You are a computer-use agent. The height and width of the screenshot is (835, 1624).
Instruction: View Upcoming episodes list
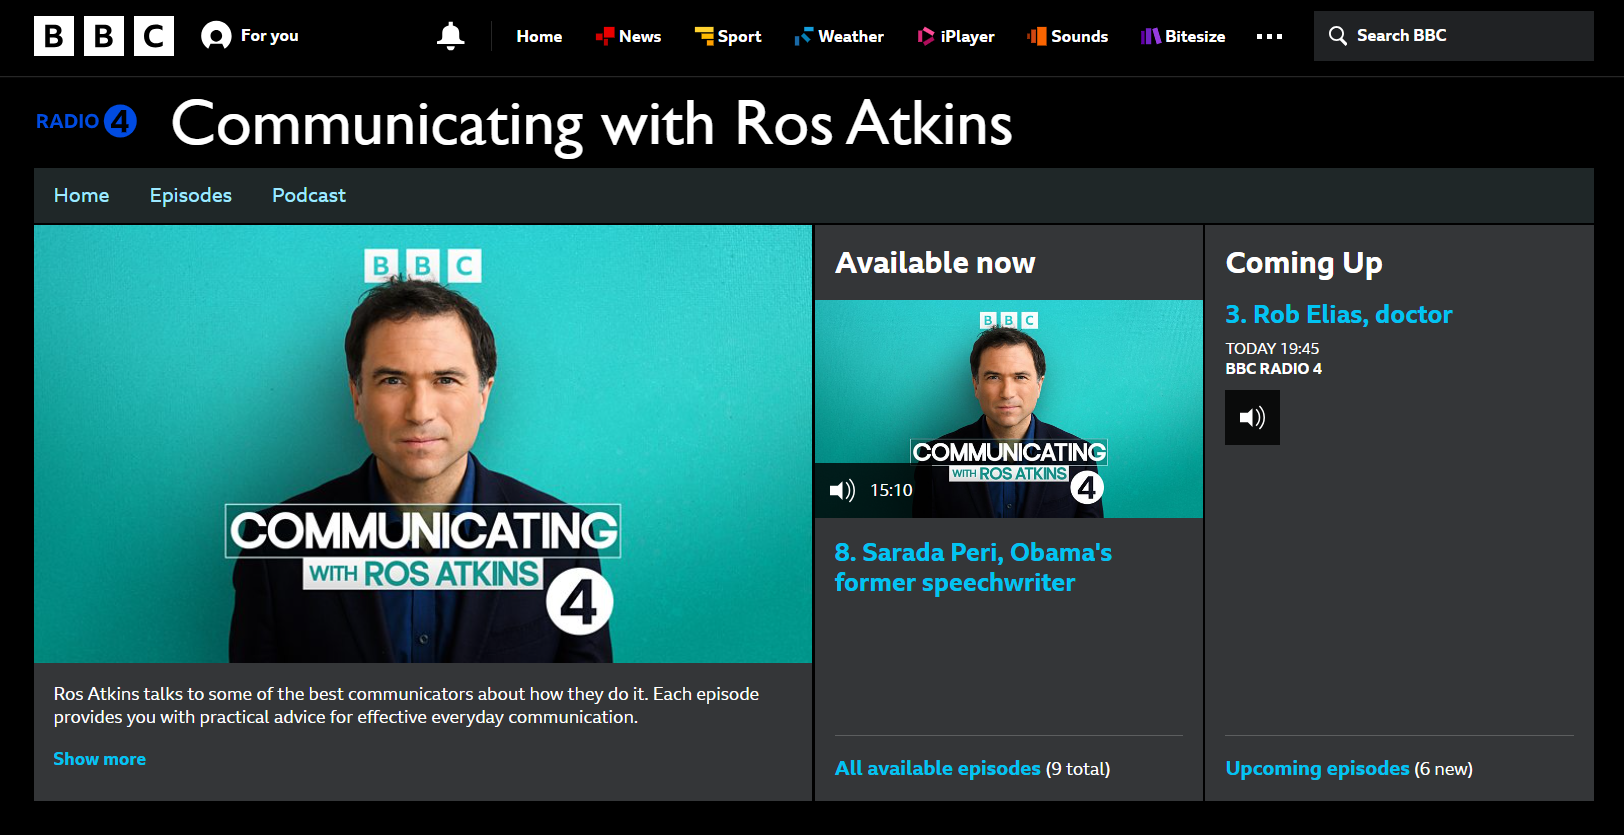[x=1317, y=768]
